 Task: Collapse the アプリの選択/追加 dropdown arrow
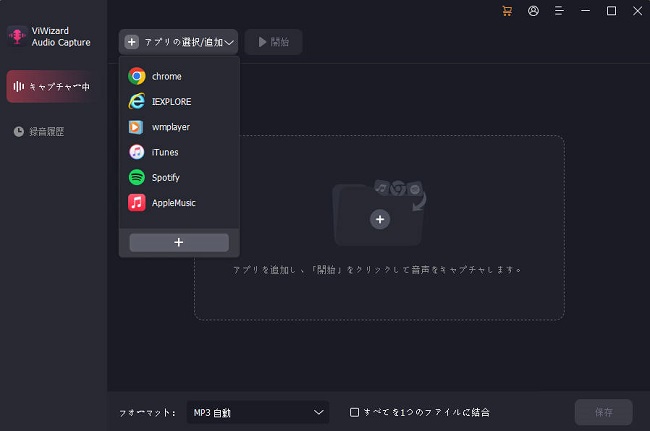pos(229,42)
